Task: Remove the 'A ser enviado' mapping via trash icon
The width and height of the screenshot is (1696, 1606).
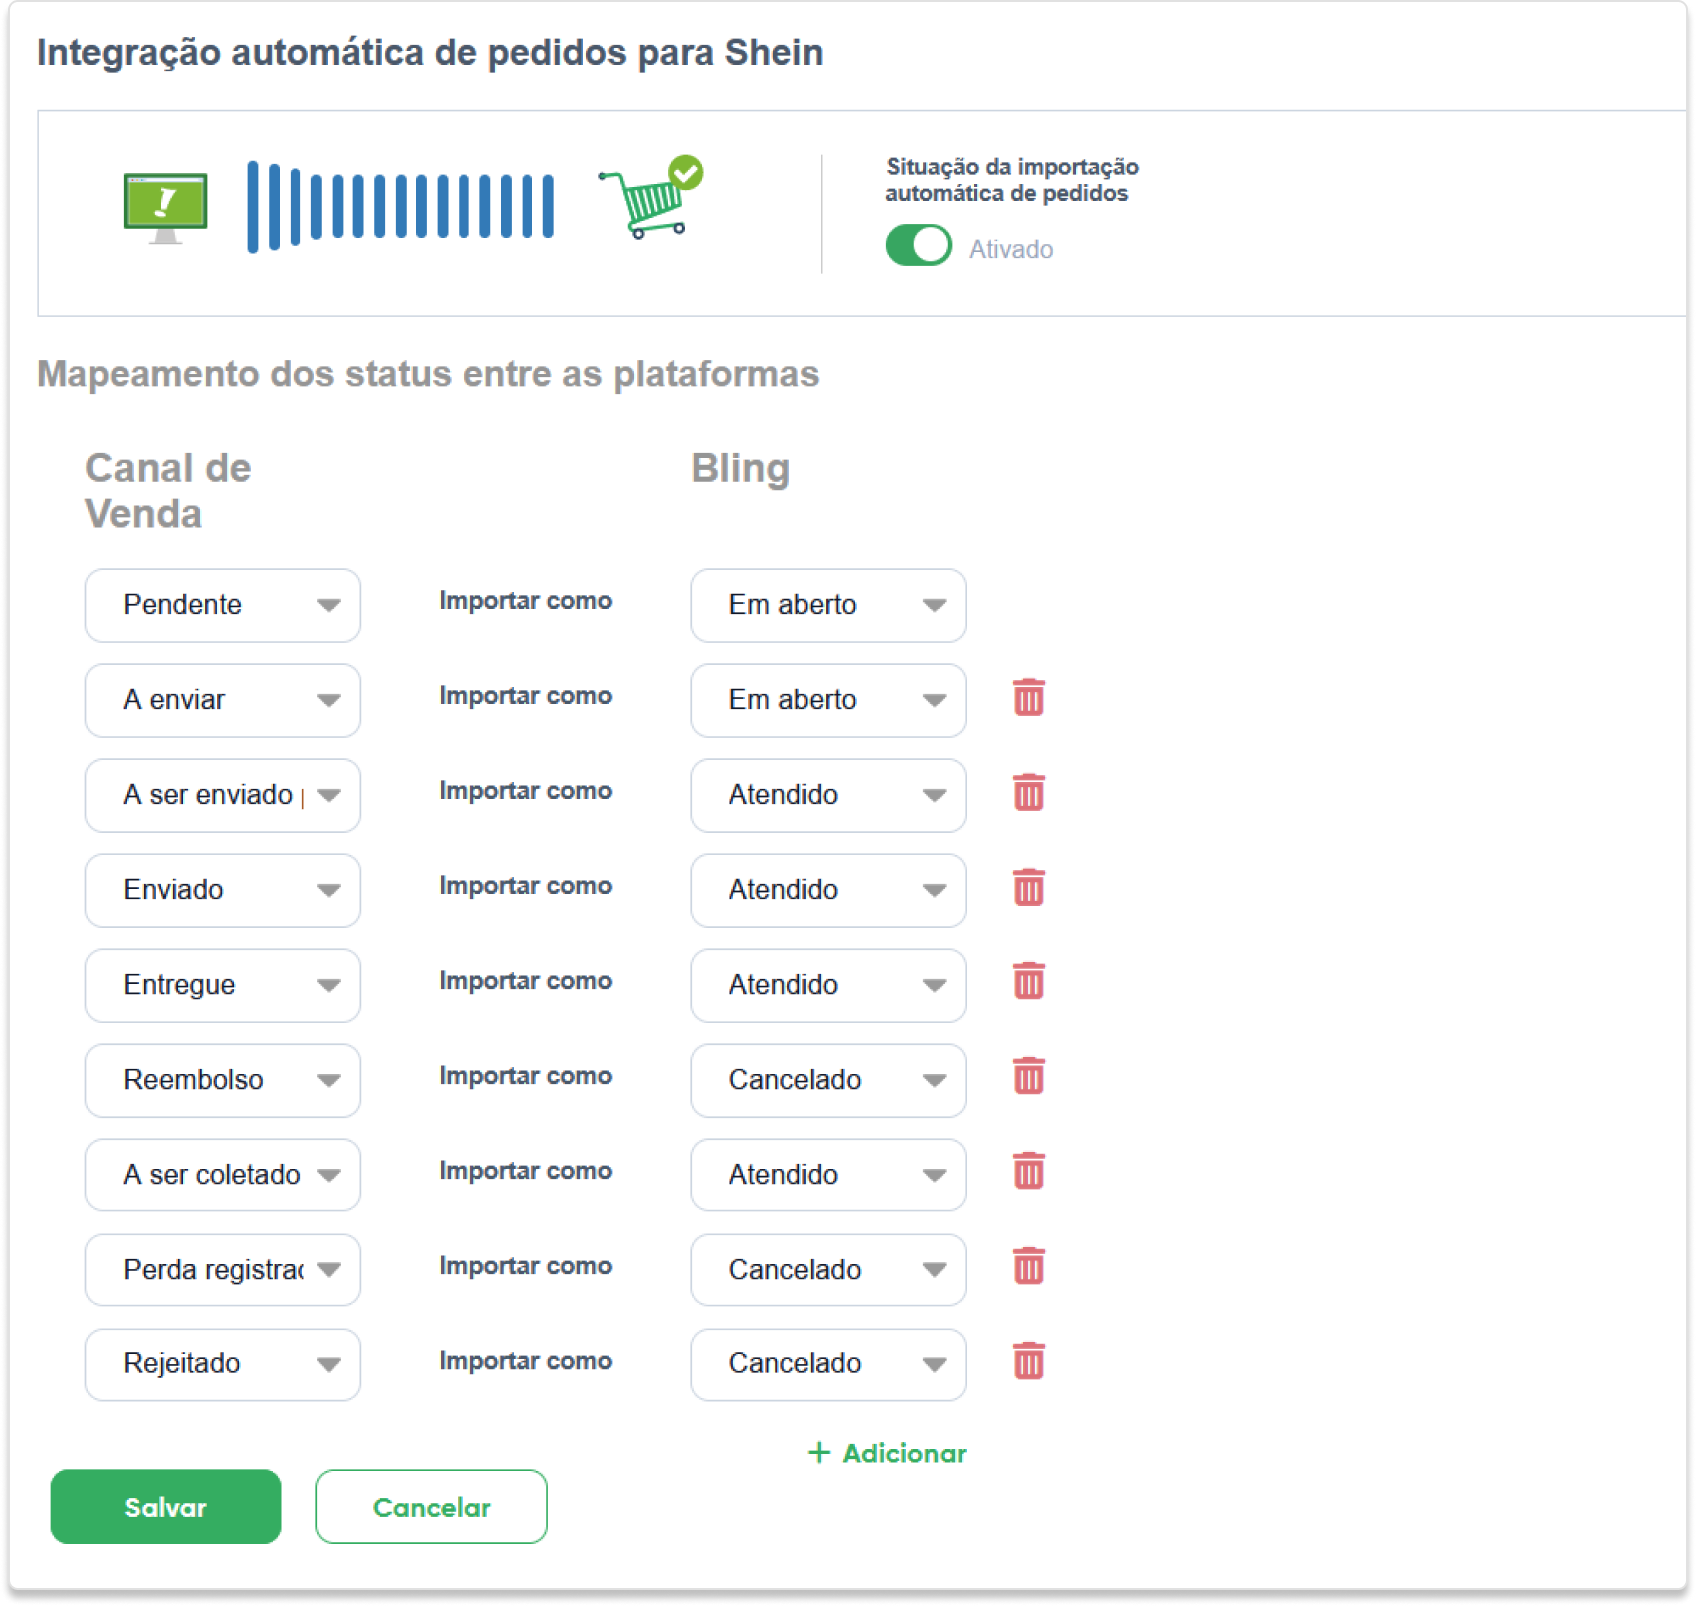Action: pyautogui.click(x=1028, y=793)
